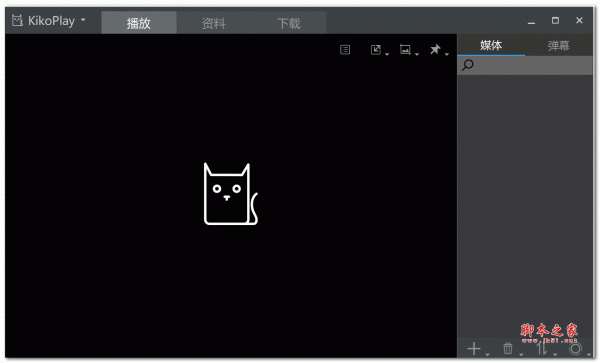Switch to the 播放 tab

[139, 23]
